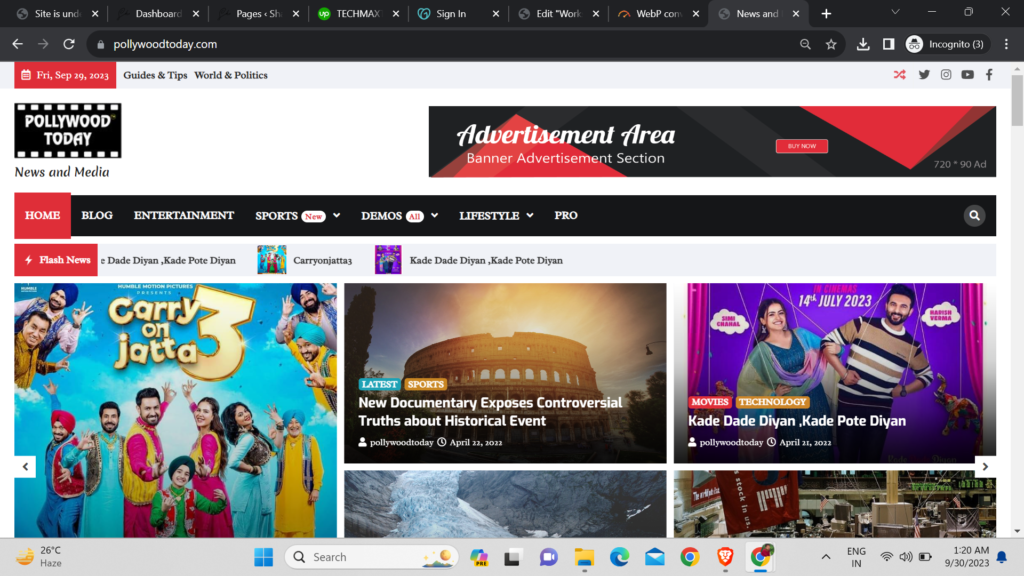The height and width of the screenshot is (576, 1024).
Task: Open Chrome three-dot menu
Action: tap(1006, 44)
